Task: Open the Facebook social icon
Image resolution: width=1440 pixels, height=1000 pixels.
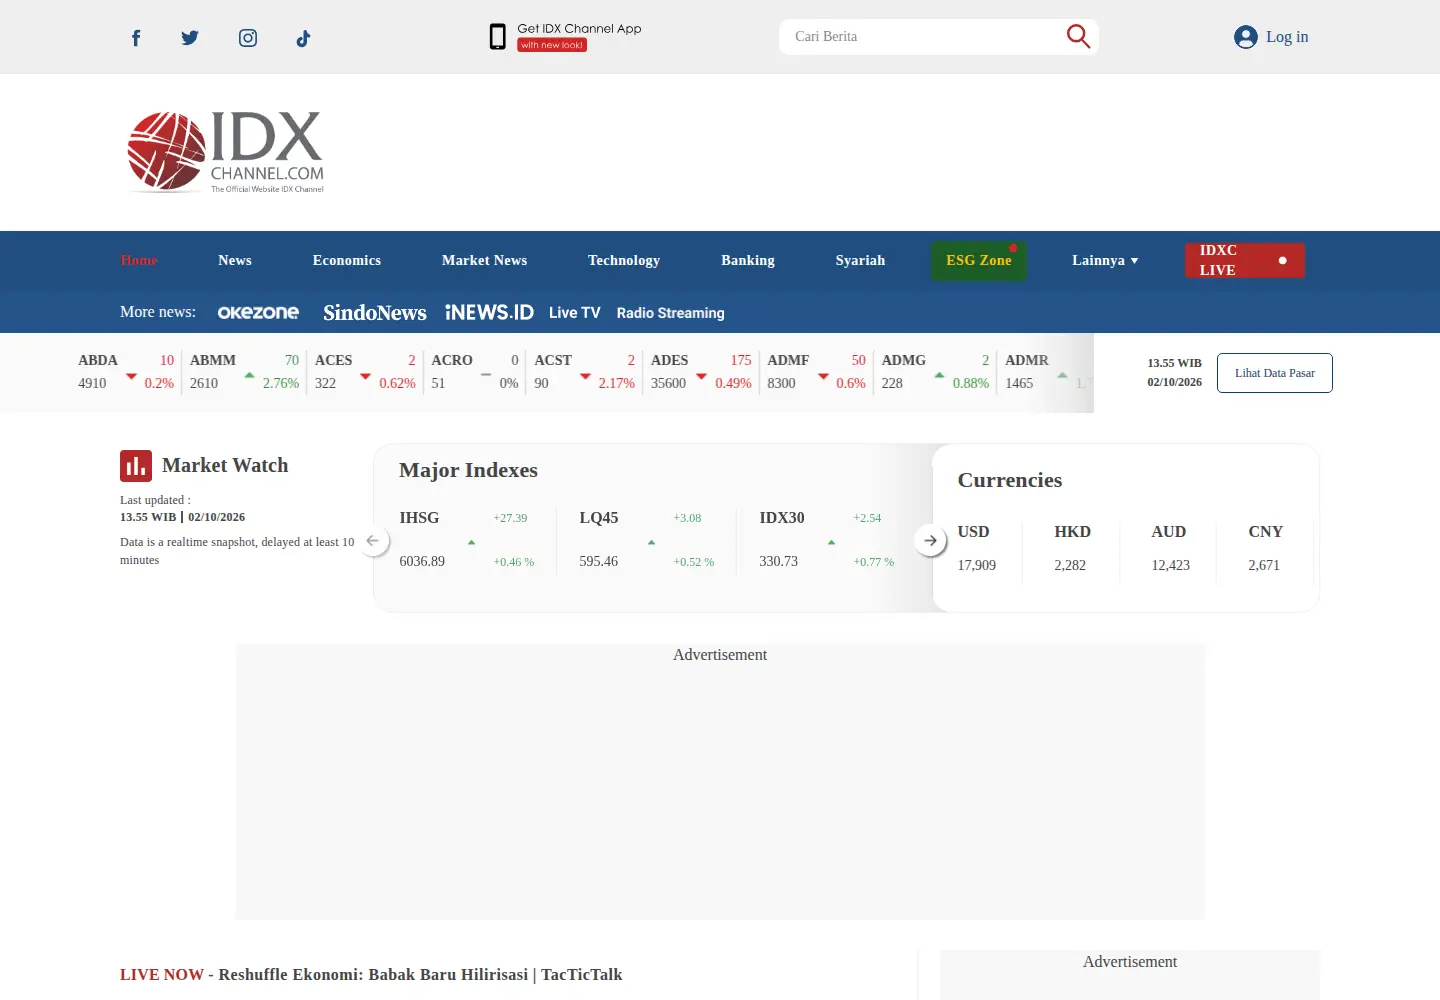Action: click(136, 38)
